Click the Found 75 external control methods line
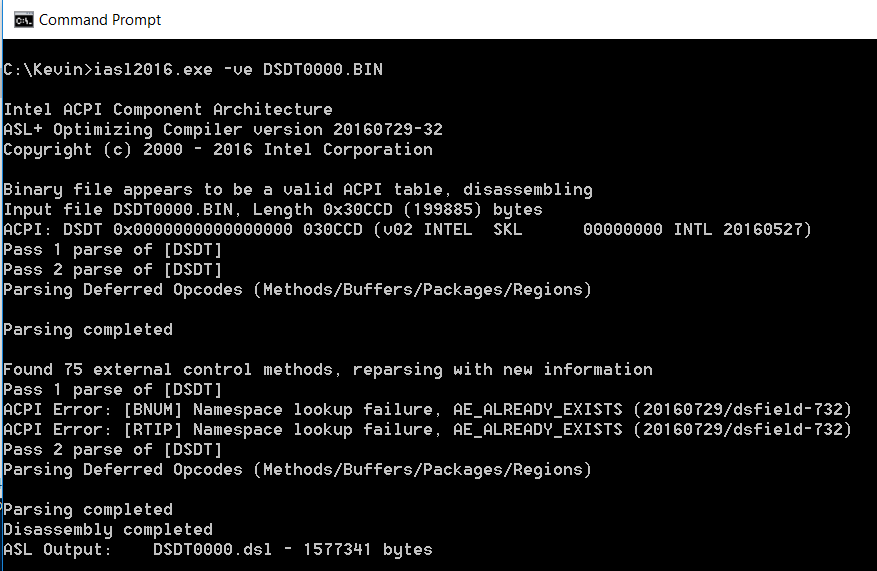The image size is (877, 571). point(328,370)
